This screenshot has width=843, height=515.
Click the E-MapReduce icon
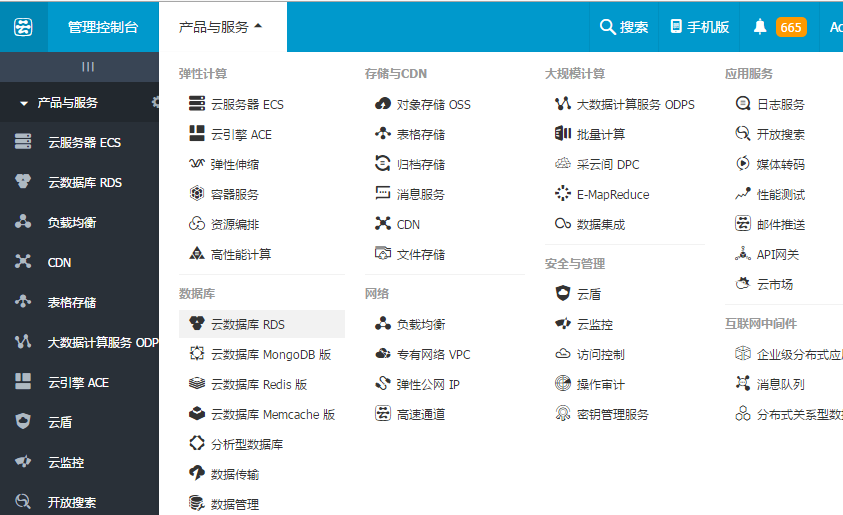click(563, 193)
